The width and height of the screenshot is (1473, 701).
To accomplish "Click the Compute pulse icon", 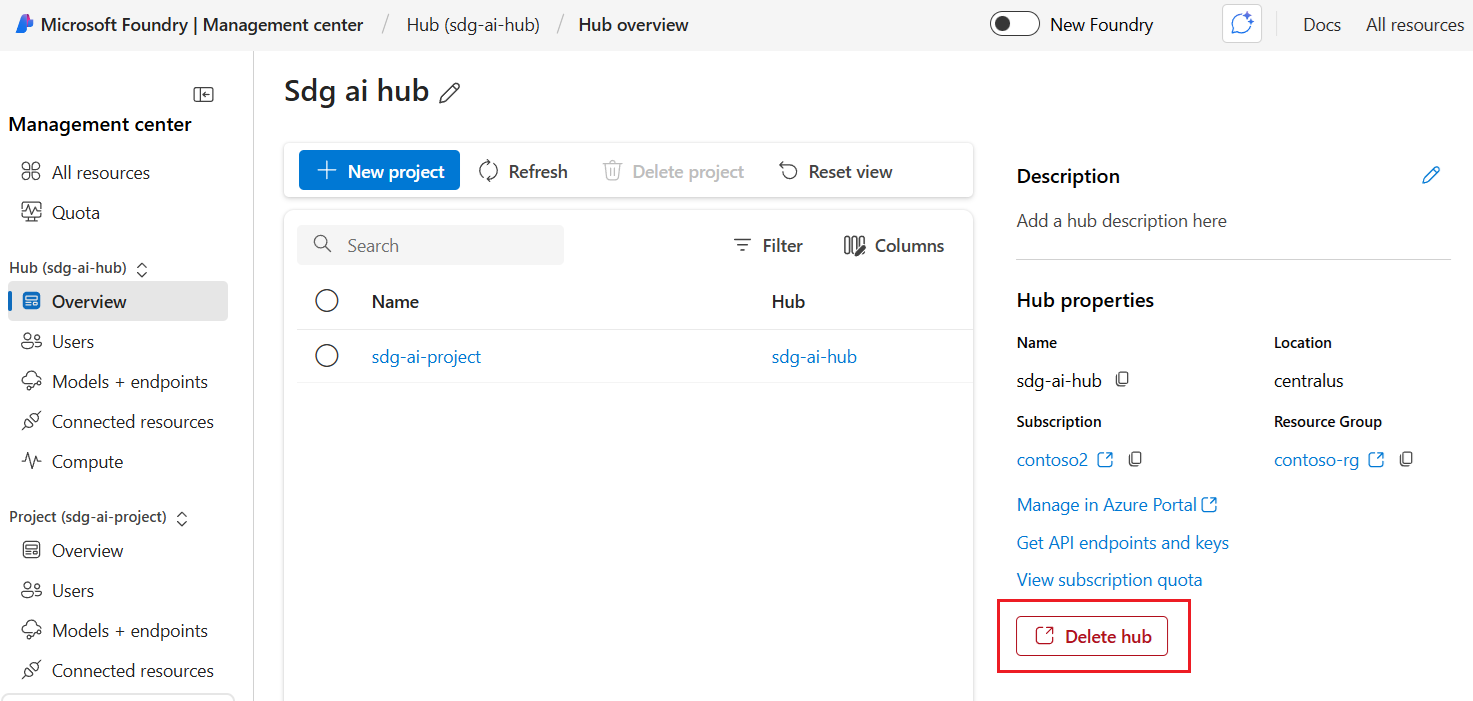I will (x=31, y=461).
